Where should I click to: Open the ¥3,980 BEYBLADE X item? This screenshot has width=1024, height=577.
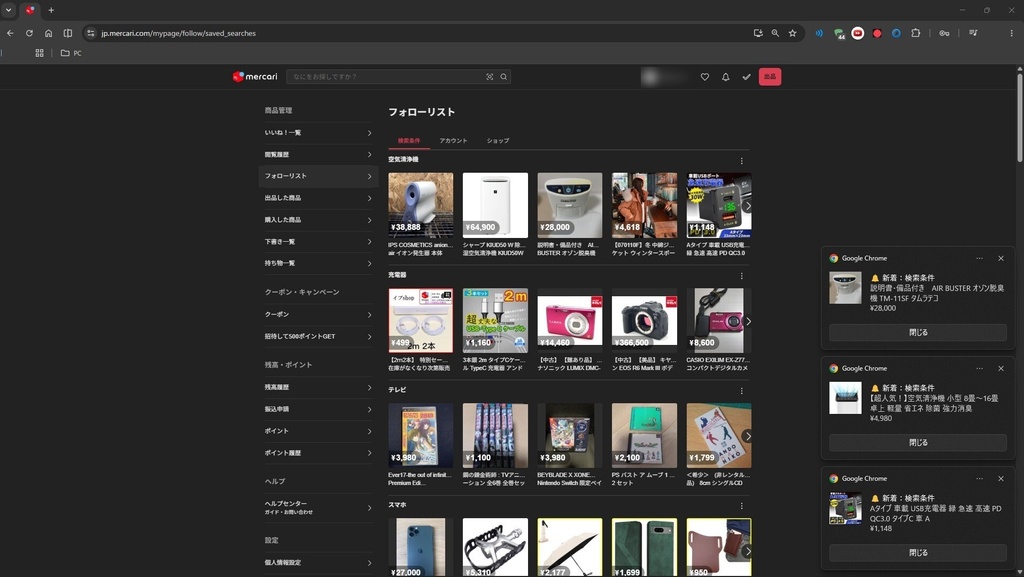(x=569, y=445)
